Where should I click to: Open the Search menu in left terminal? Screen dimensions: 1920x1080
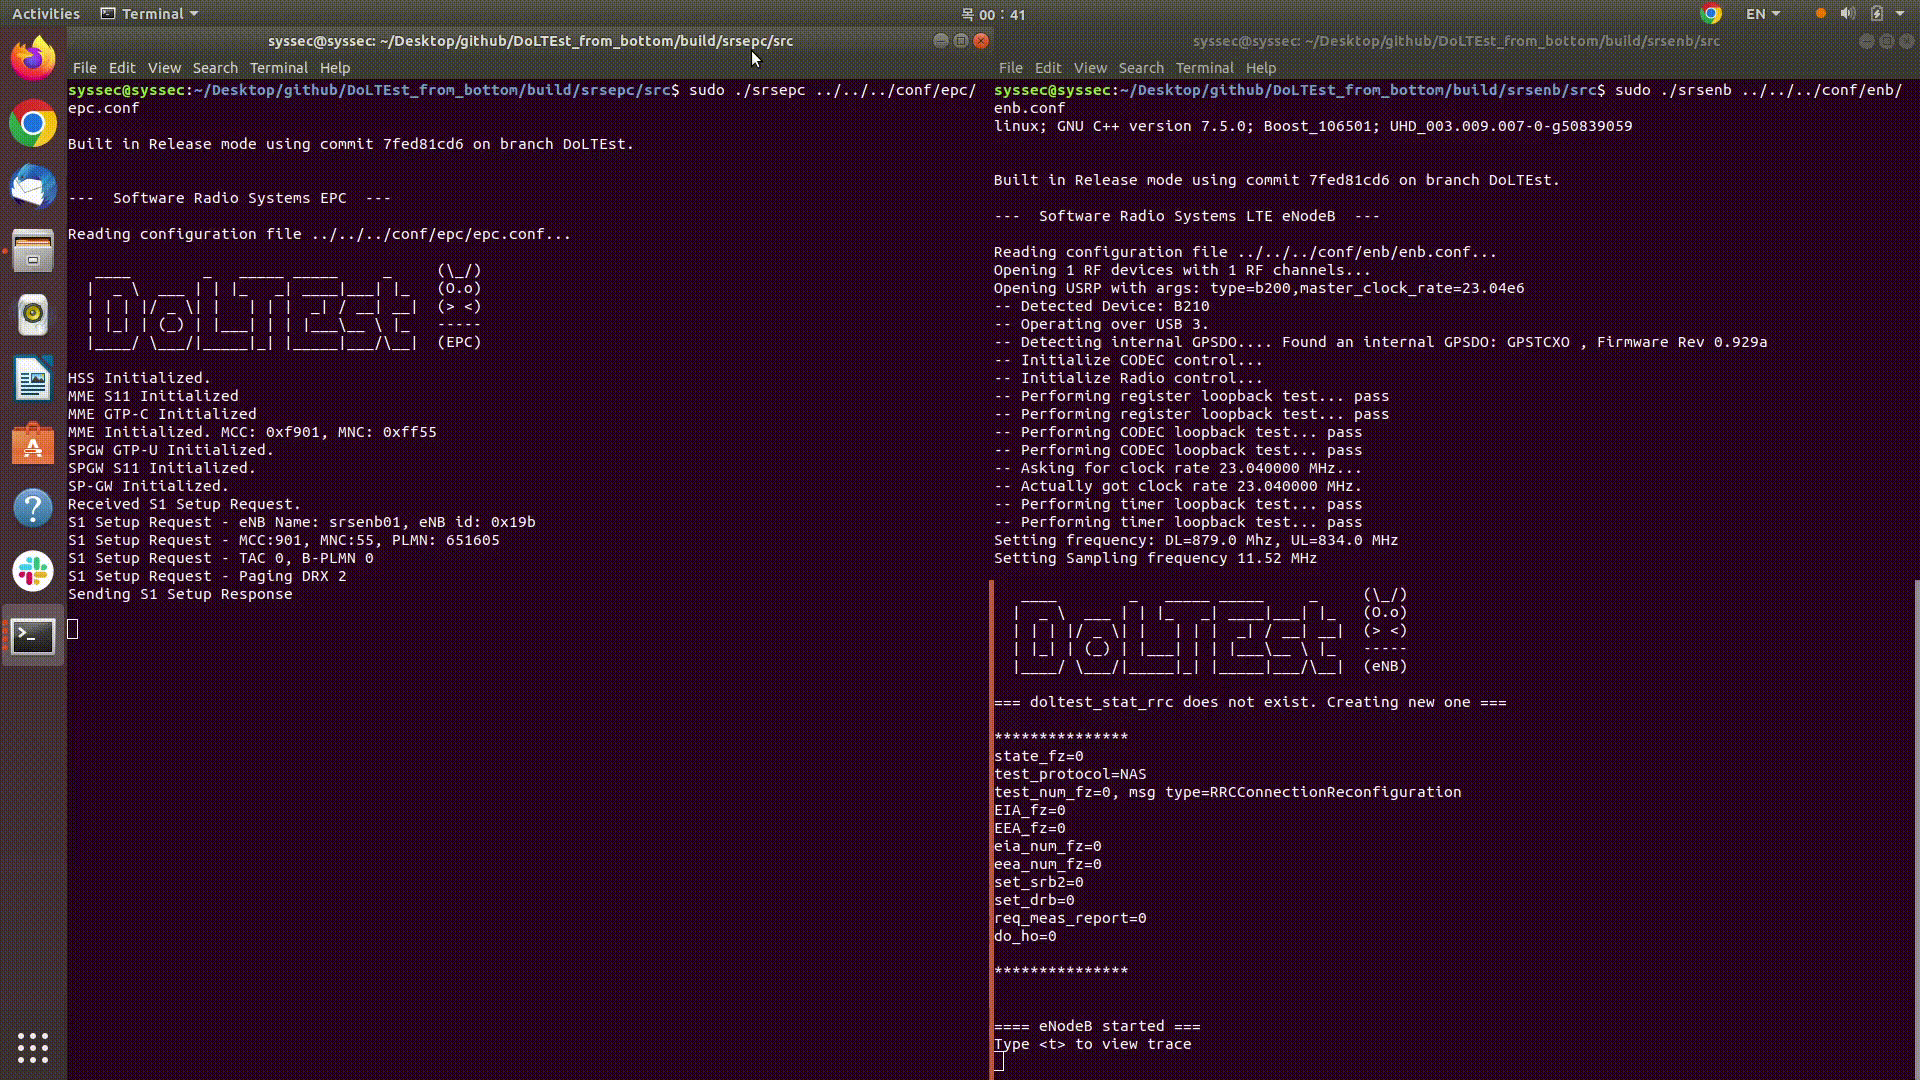215,68
